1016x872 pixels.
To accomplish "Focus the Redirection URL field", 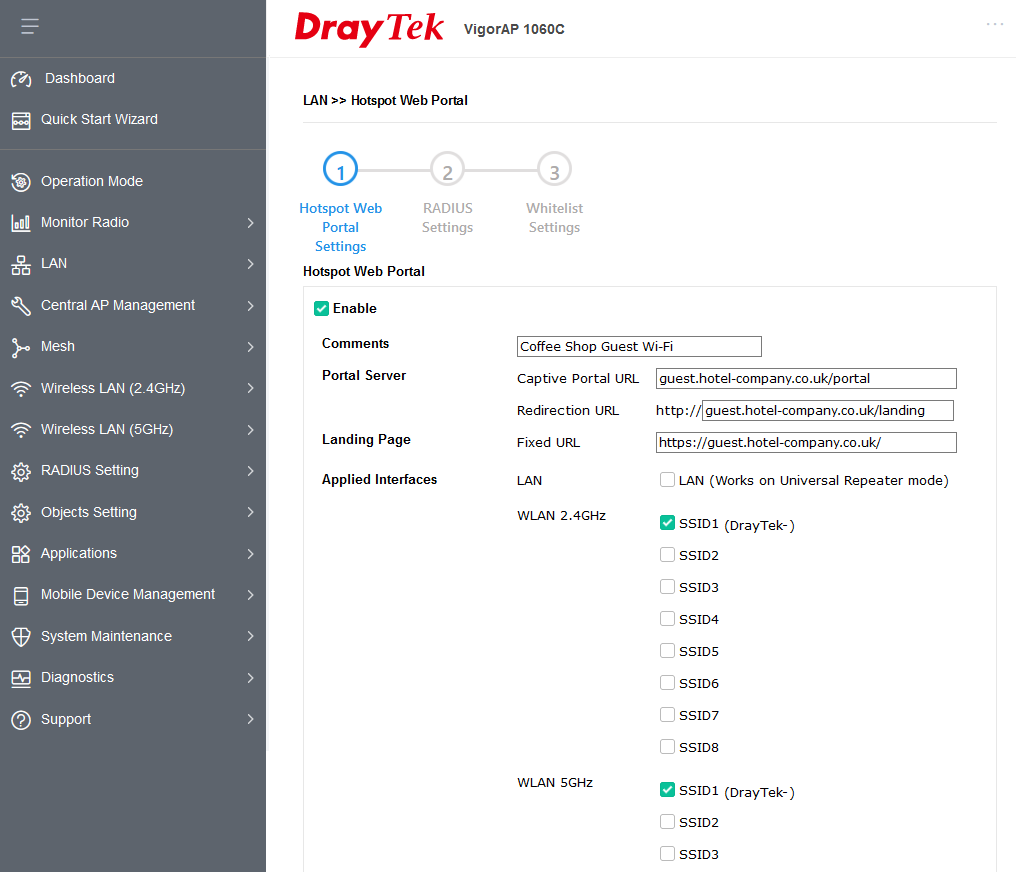I will point(827,410).
